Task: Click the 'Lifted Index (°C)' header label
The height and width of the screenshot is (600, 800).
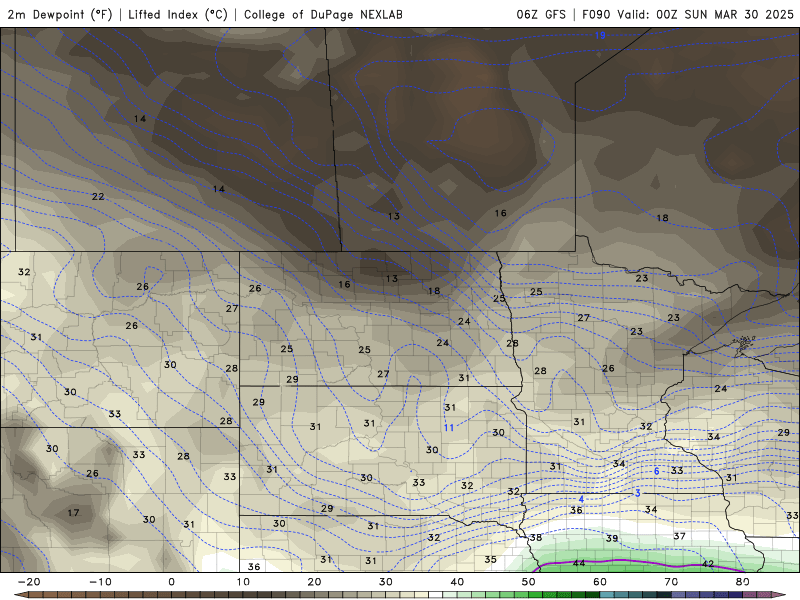Action: (x=178, y=14)
